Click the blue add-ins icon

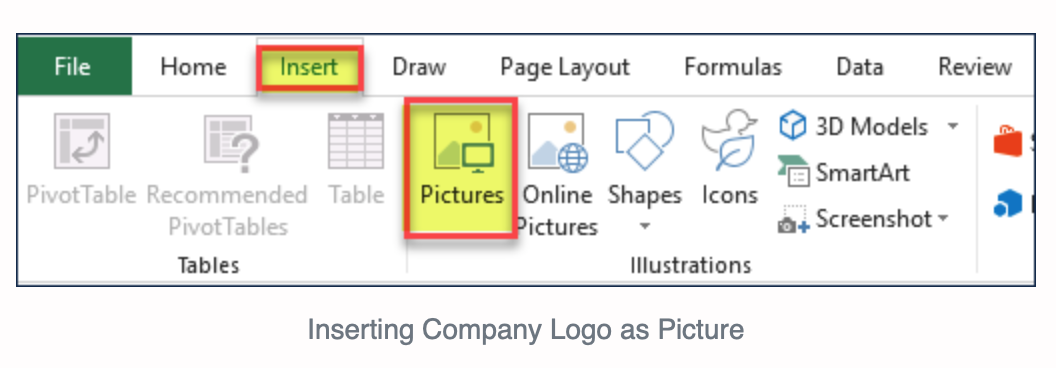point(1008,204)
